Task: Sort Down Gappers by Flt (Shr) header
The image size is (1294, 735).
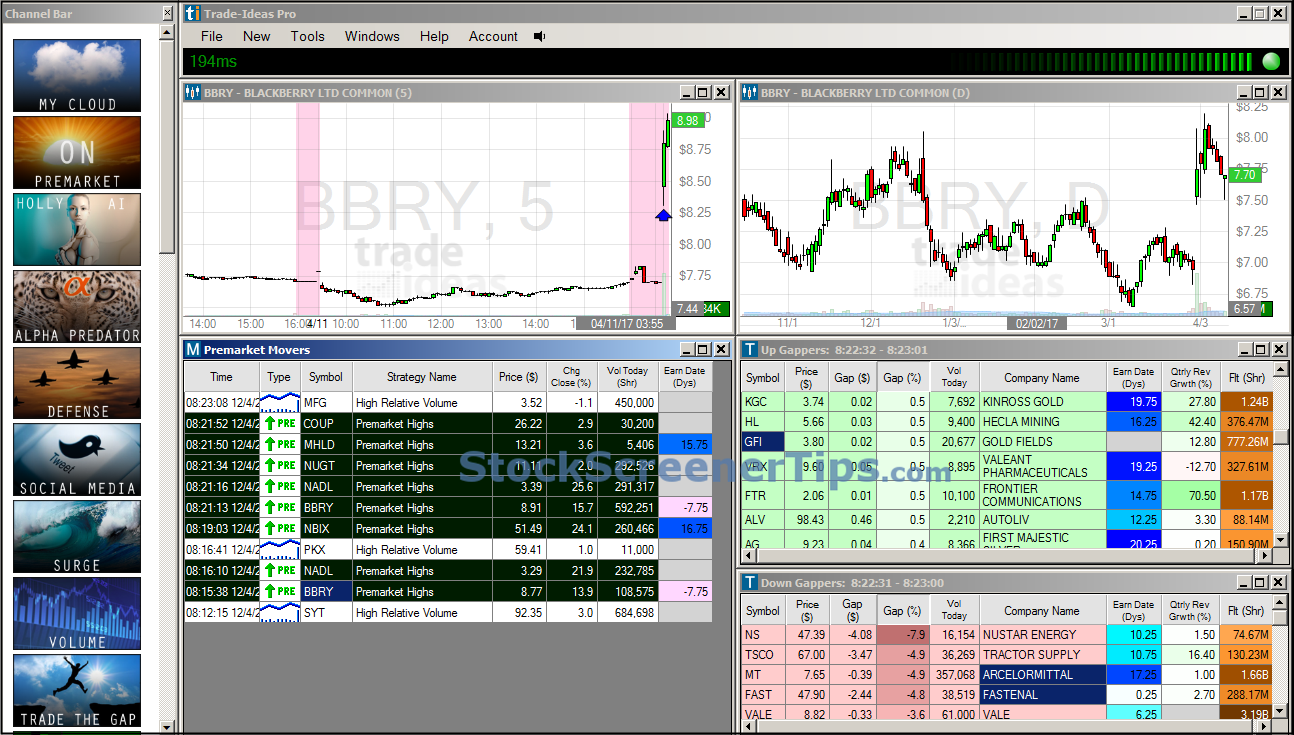Action: pos(1246,611)
